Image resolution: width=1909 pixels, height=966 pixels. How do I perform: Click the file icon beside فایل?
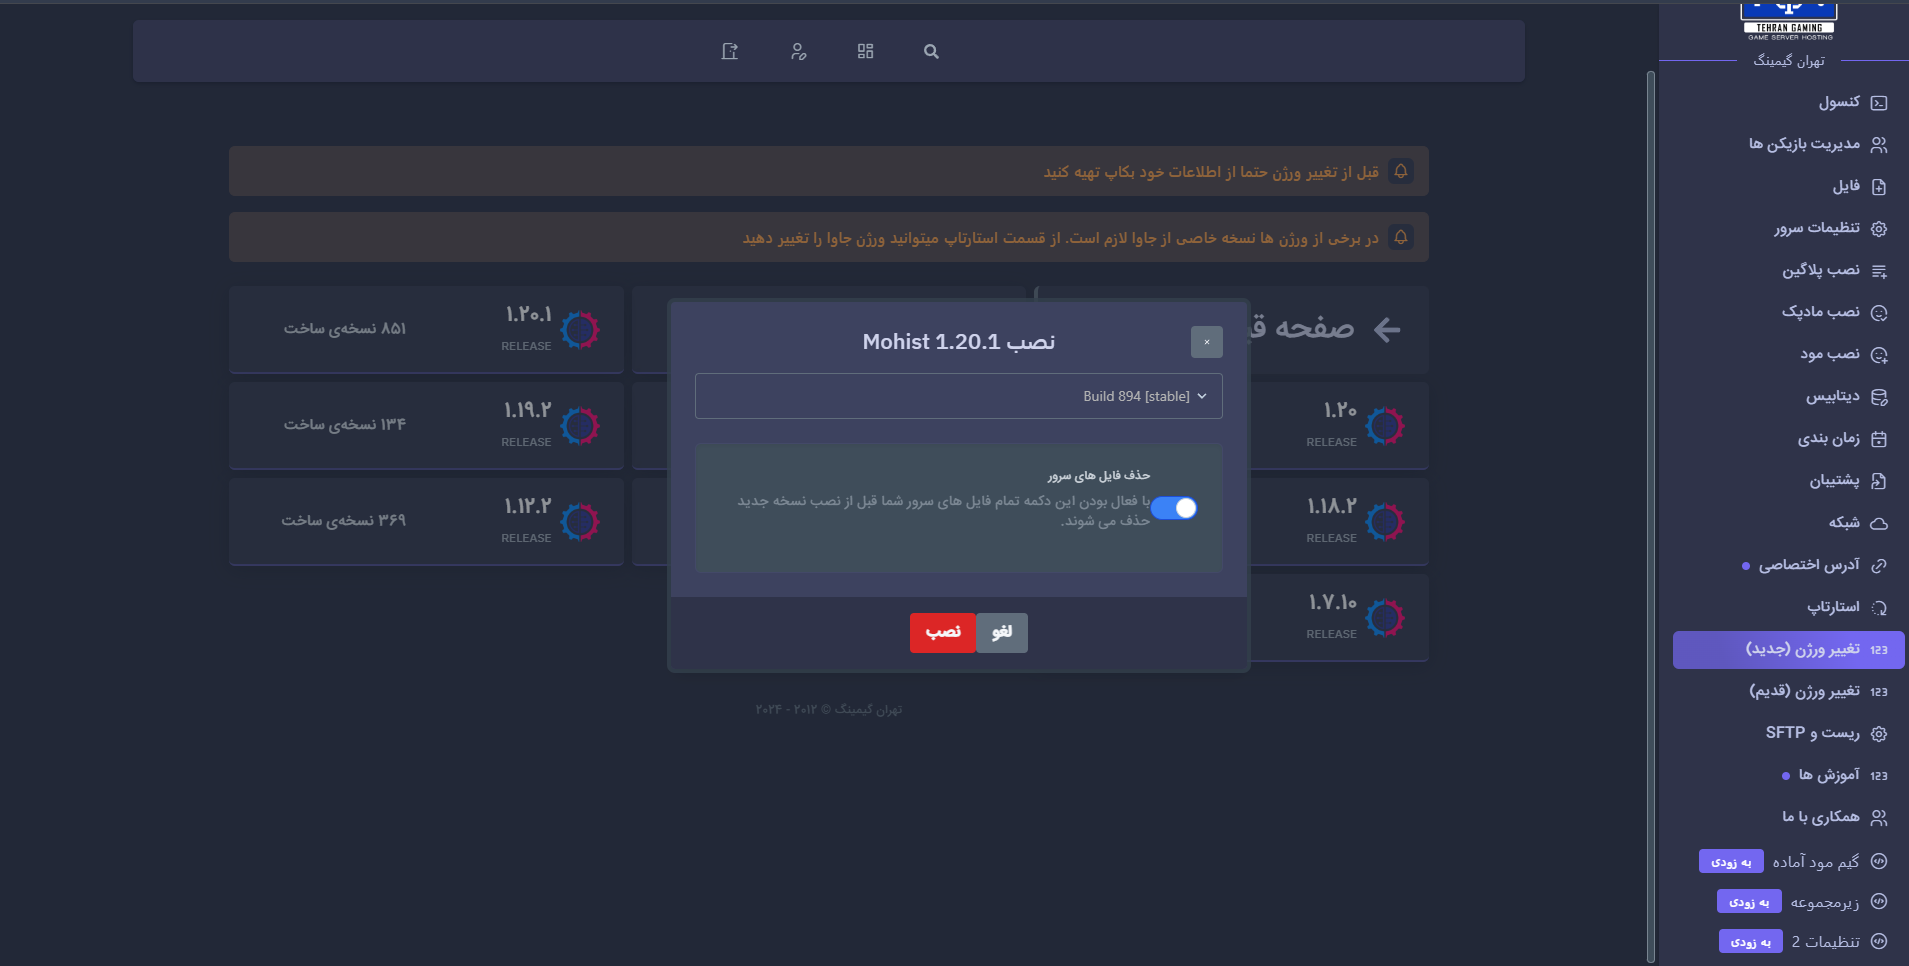[1879, 187]
